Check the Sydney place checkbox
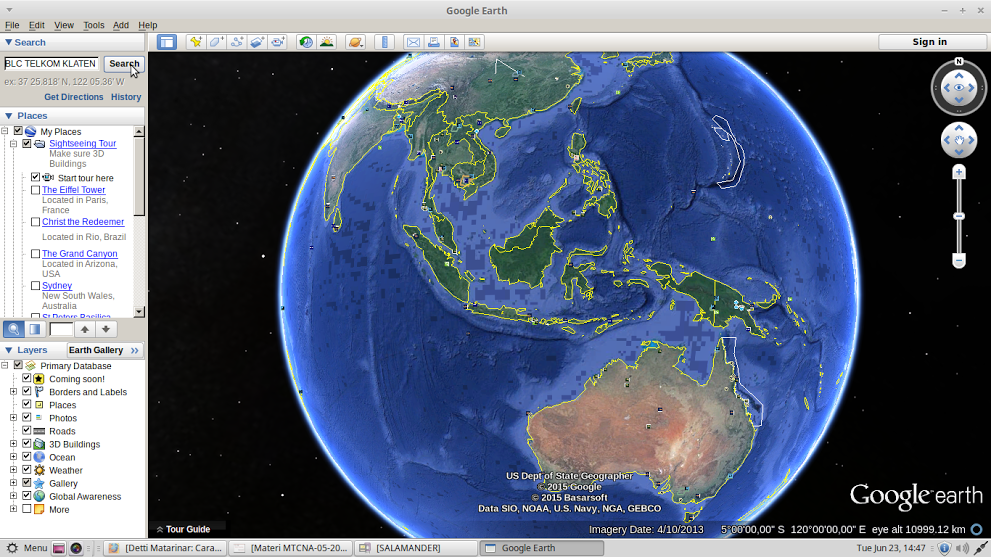The height and width of the screenshot is (557, 991). (35, 286)
